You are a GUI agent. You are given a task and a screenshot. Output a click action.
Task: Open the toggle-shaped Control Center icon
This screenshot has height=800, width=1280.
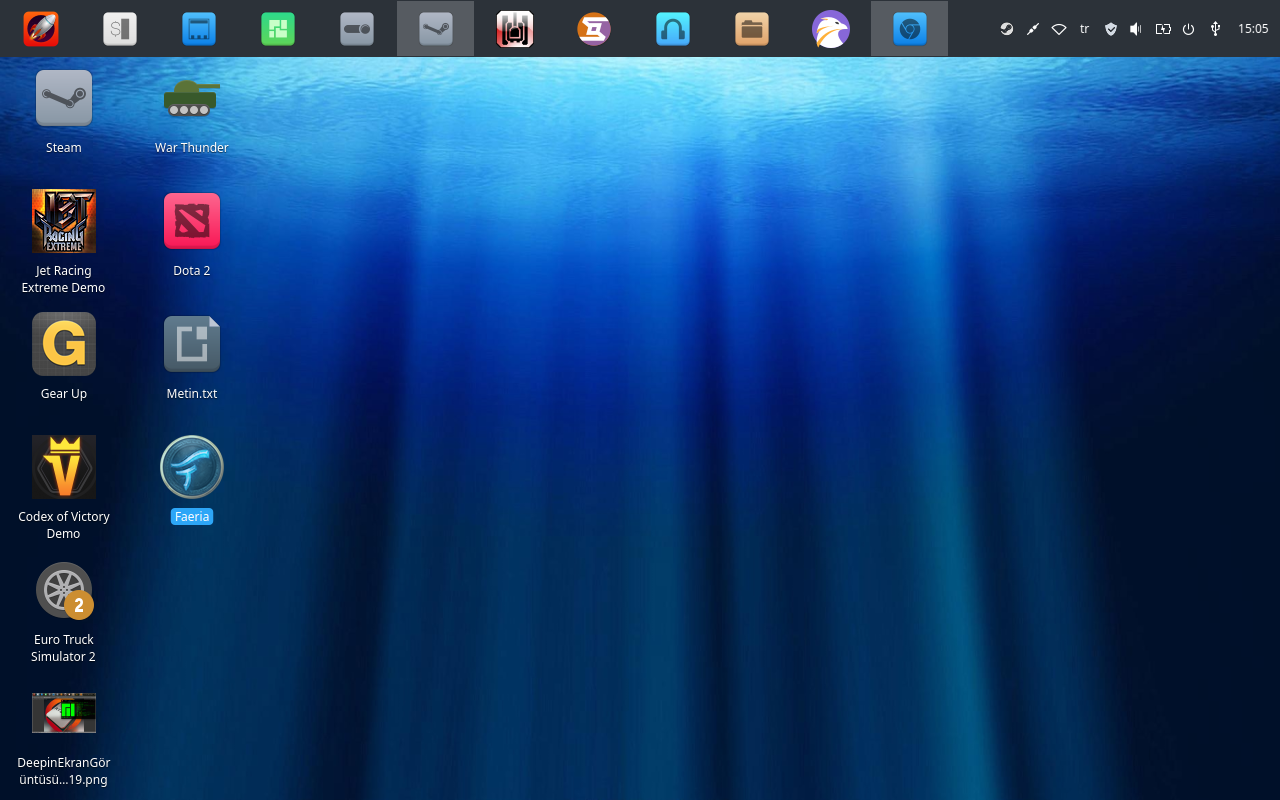pyautogui.click(x=357, y=29)
